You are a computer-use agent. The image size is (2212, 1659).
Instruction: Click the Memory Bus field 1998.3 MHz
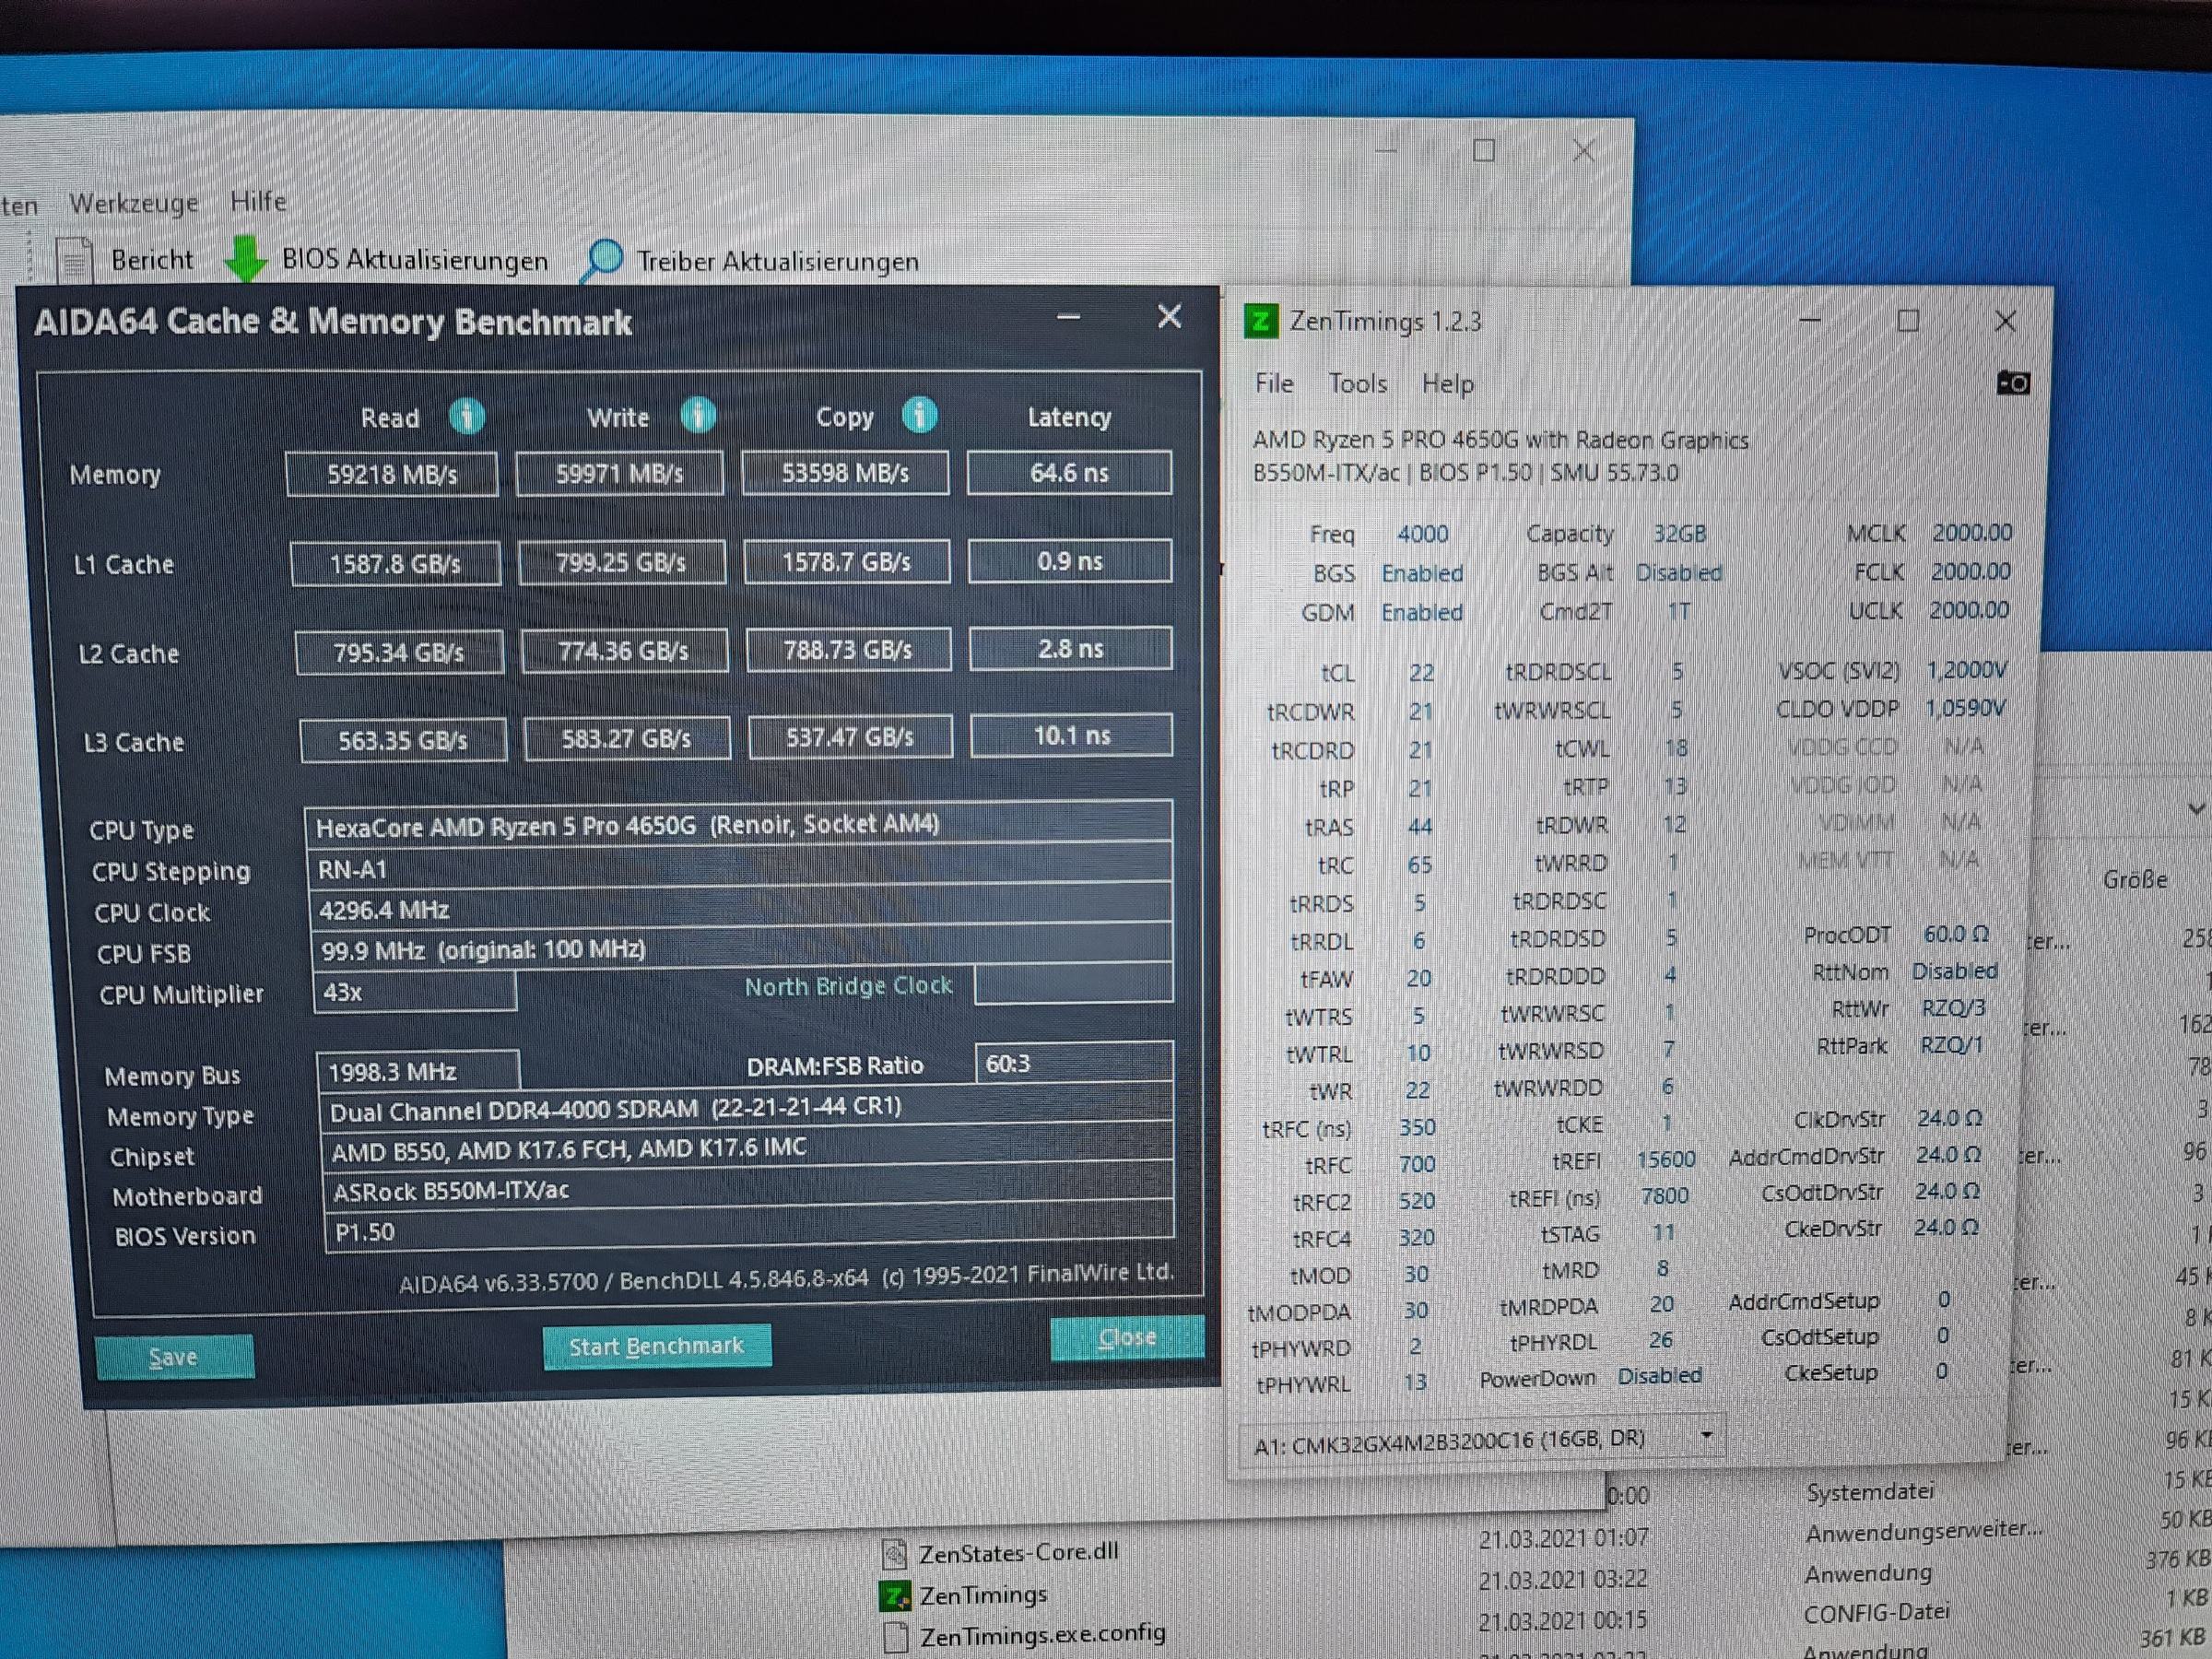coord(418,1072)
